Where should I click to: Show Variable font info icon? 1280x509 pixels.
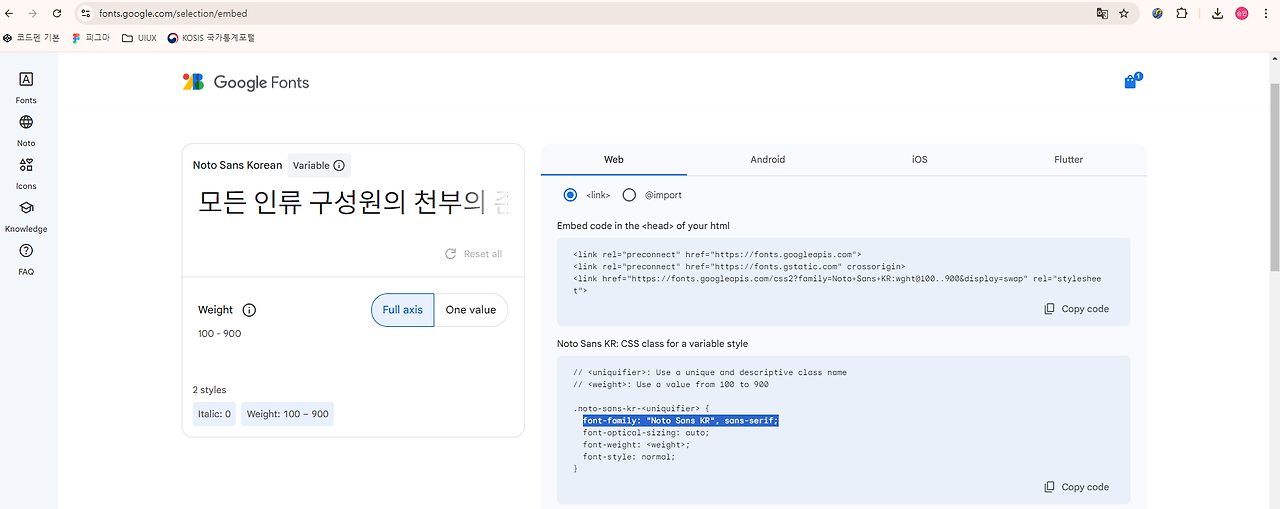pos(339,166)
